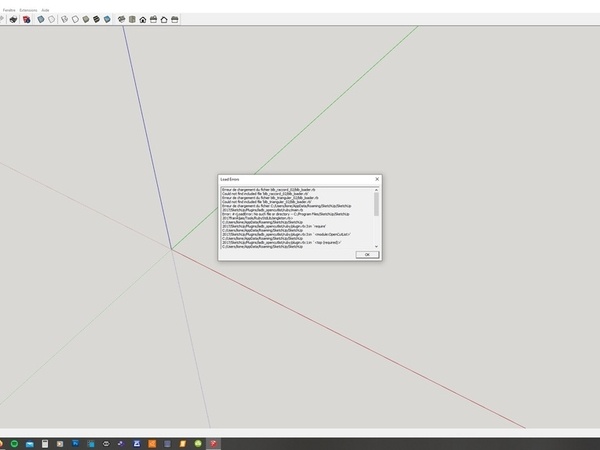Select the Front view house icon
Viewport: 600px width, 450px height.
[143, 19]
